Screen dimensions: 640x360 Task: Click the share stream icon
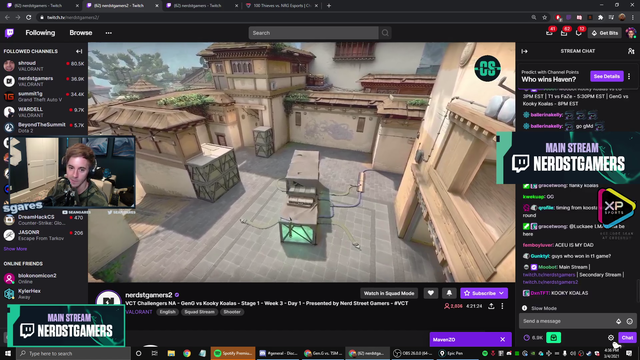(491, 306)
